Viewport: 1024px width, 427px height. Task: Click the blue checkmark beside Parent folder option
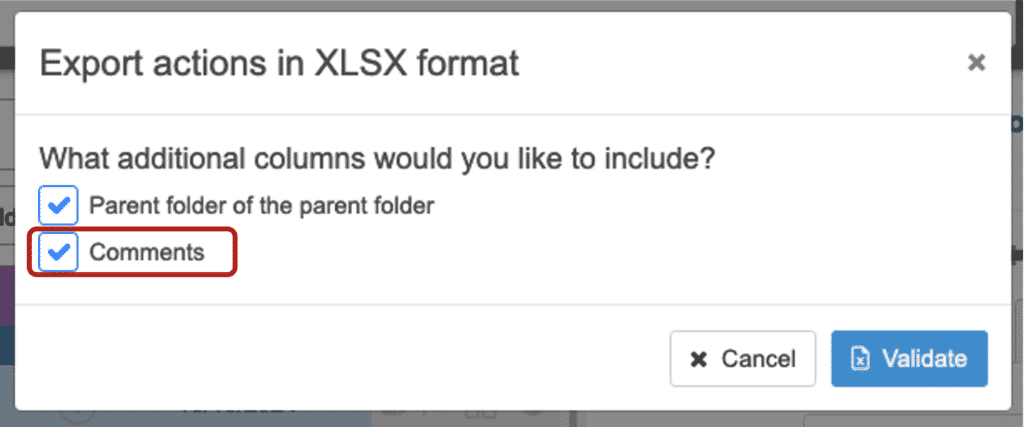point(59,206)
